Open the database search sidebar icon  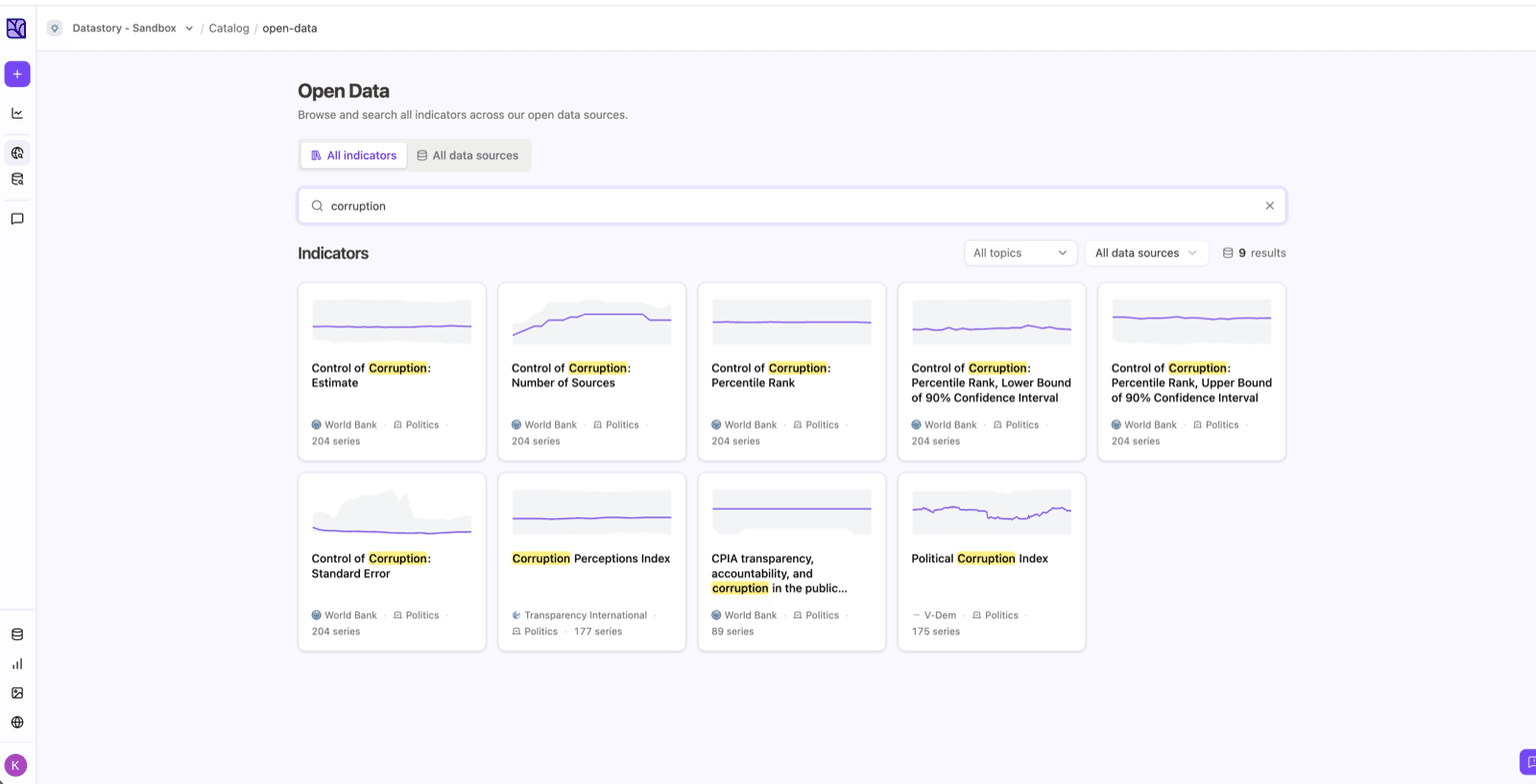(17, 179)
